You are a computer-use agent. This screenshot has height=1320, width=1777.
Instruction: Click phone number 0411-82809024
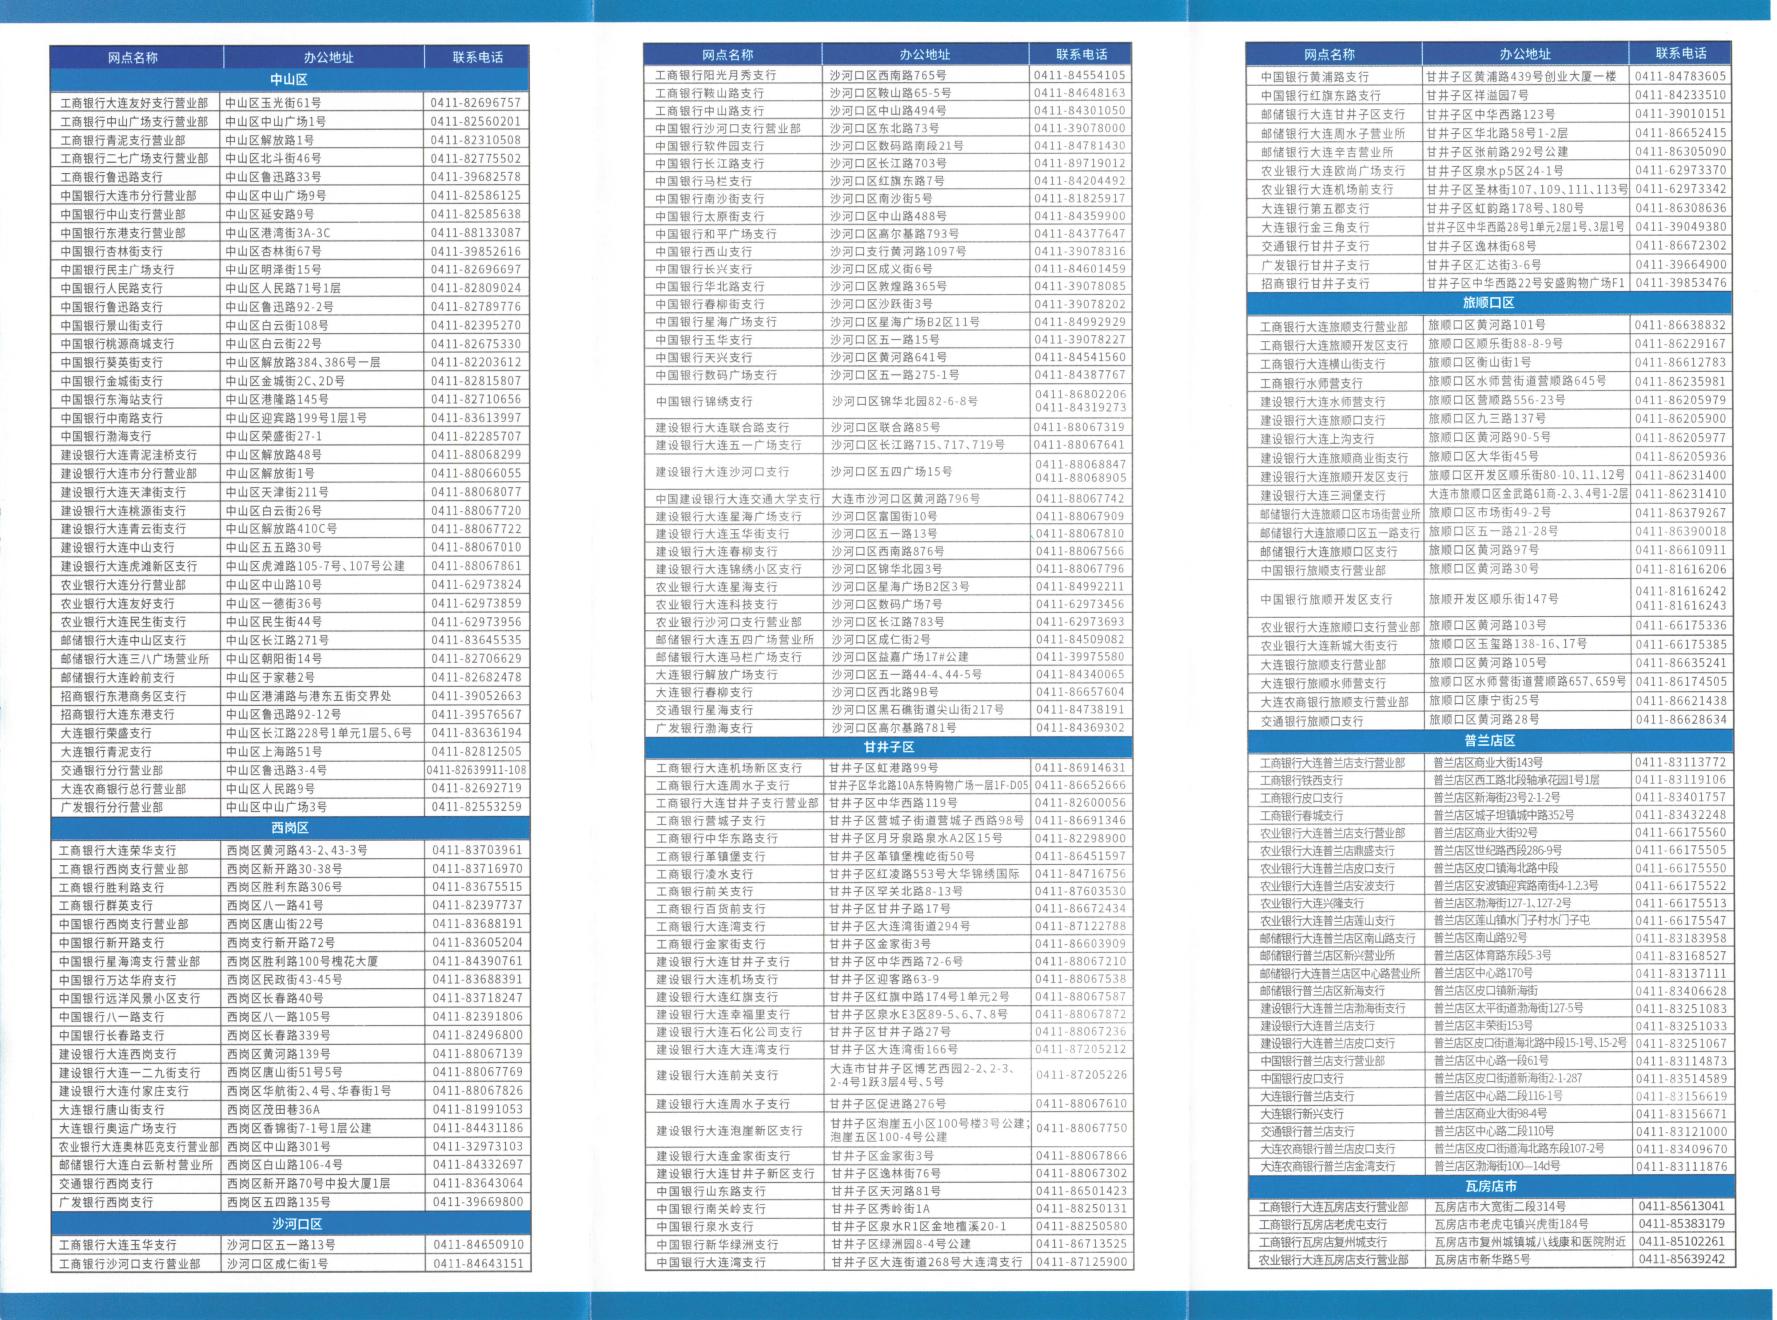(x=476, y=288)
